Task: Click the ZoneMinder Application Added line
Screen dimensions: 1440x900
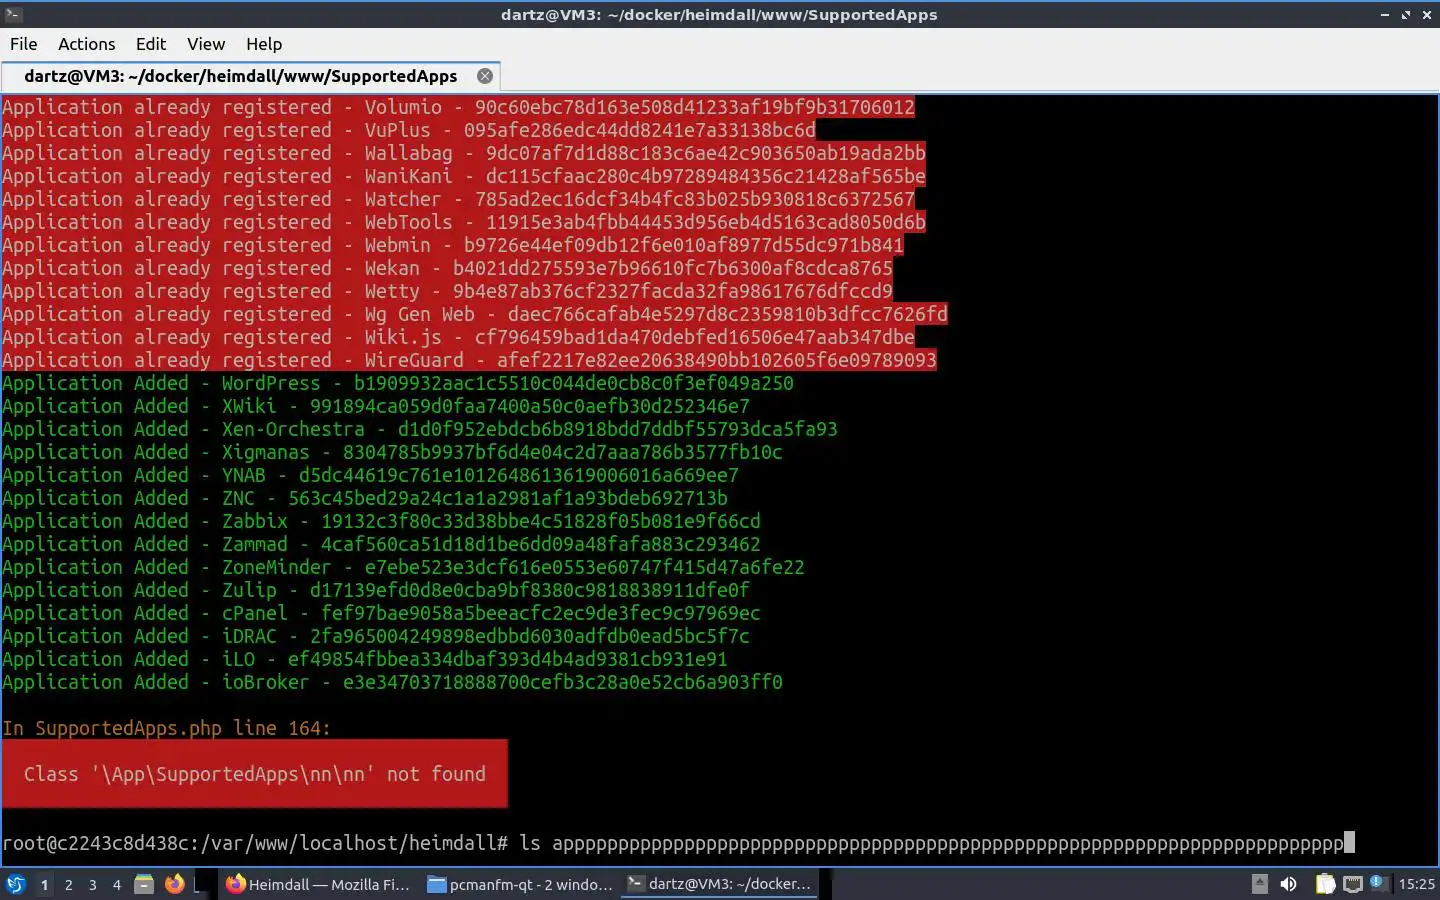Action: click(403, 567)
